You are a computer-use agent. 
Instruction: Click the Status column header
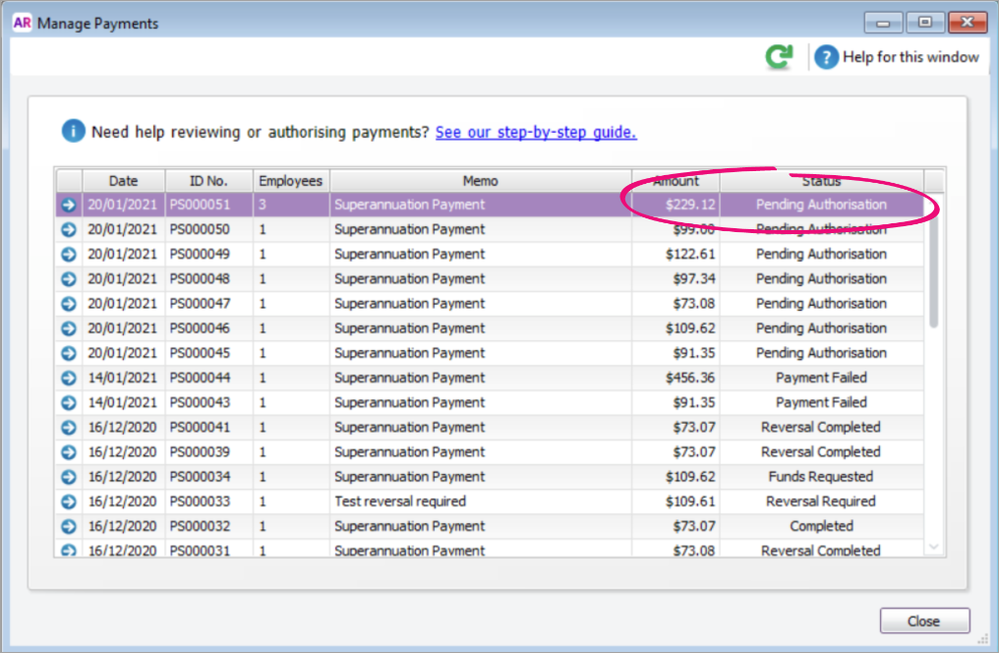(821, 181)
